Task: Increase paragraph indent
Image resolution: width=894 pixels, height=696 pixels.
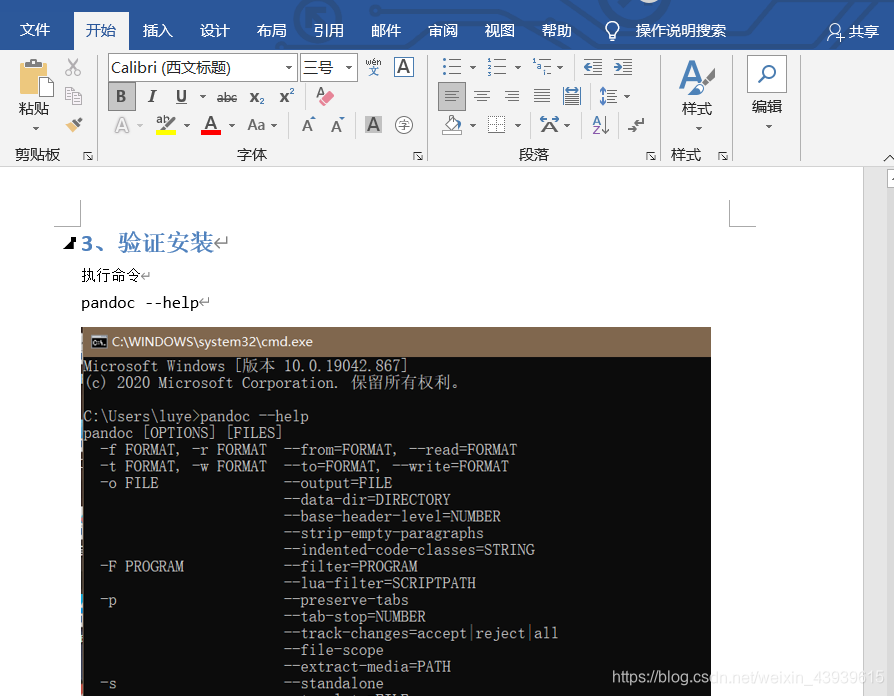Action: pyautogui.click(x=623, y=67)
